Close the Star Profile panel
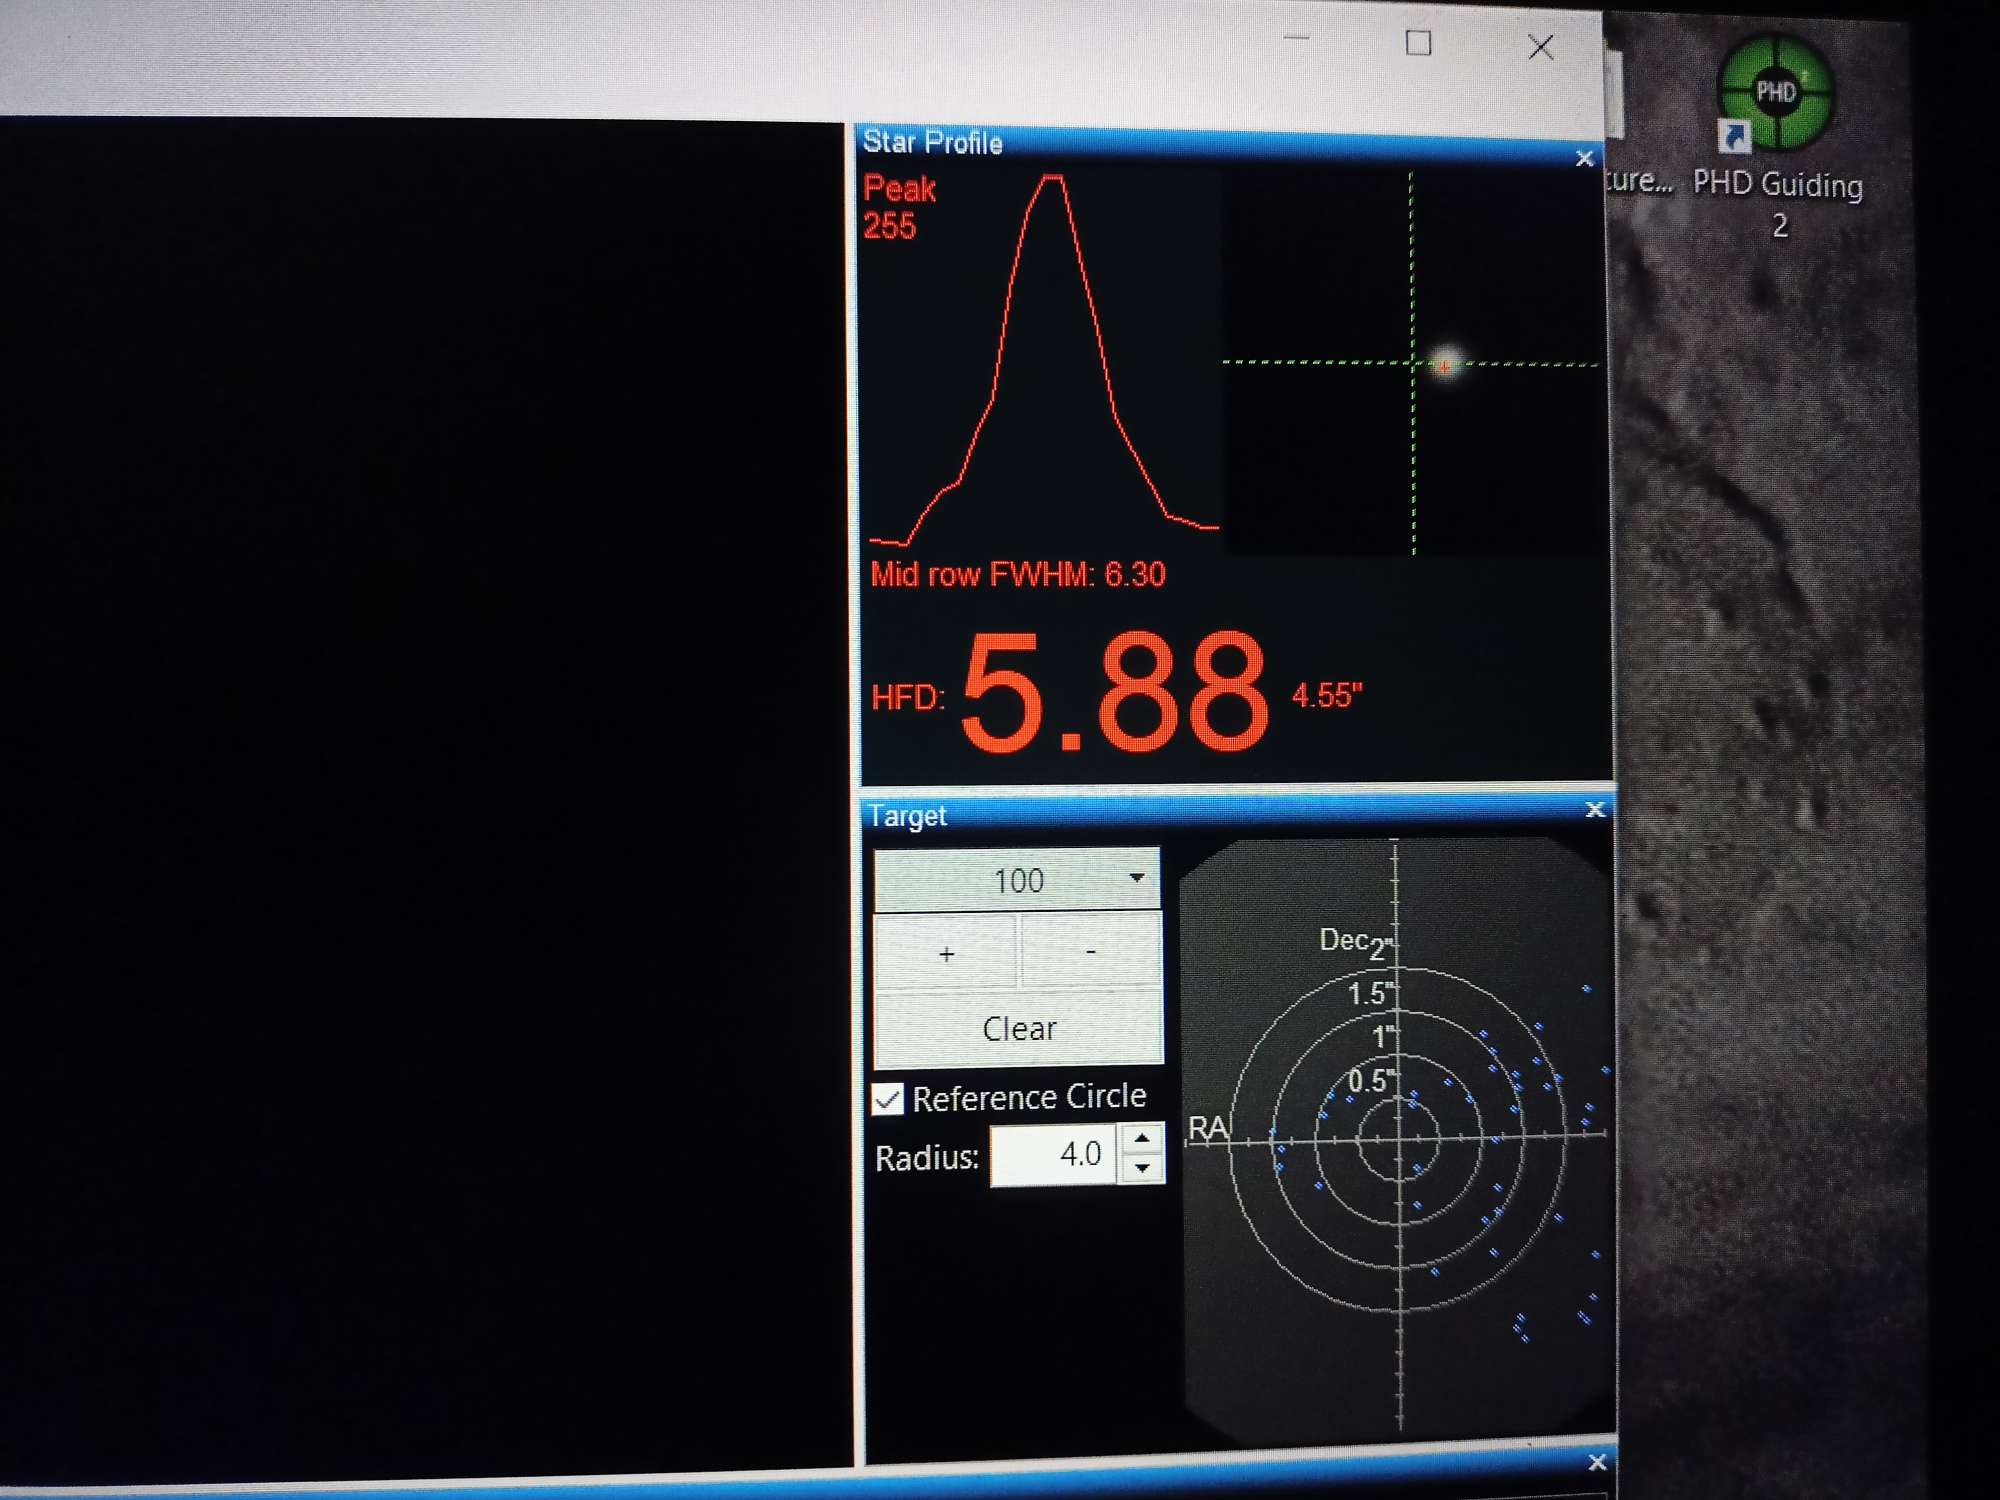Image resolution: width=2000 pixels, height=1500 pixels. click(x=1584, y=159)
